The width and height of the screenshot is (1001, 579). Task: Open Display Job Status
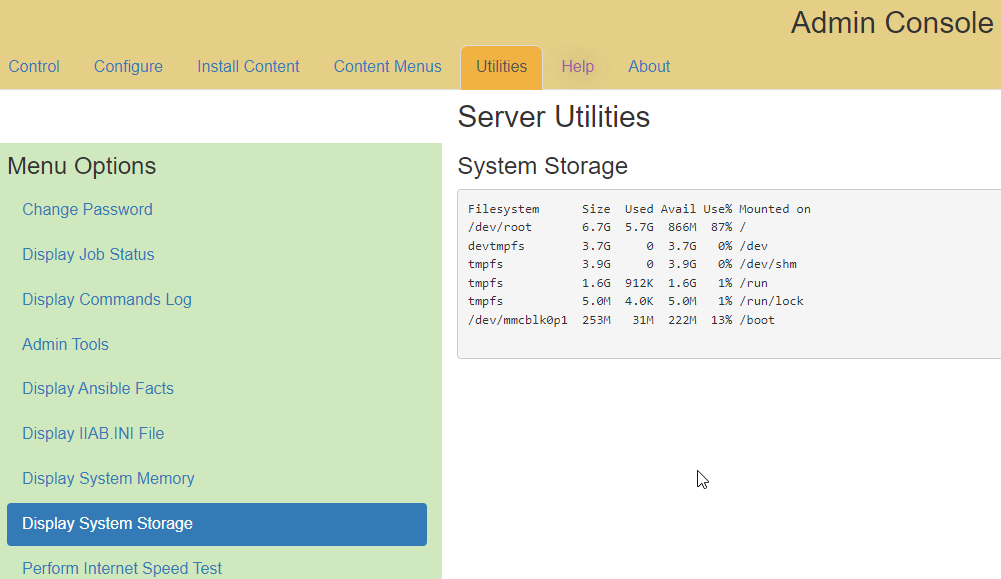[x=88, y=254]
